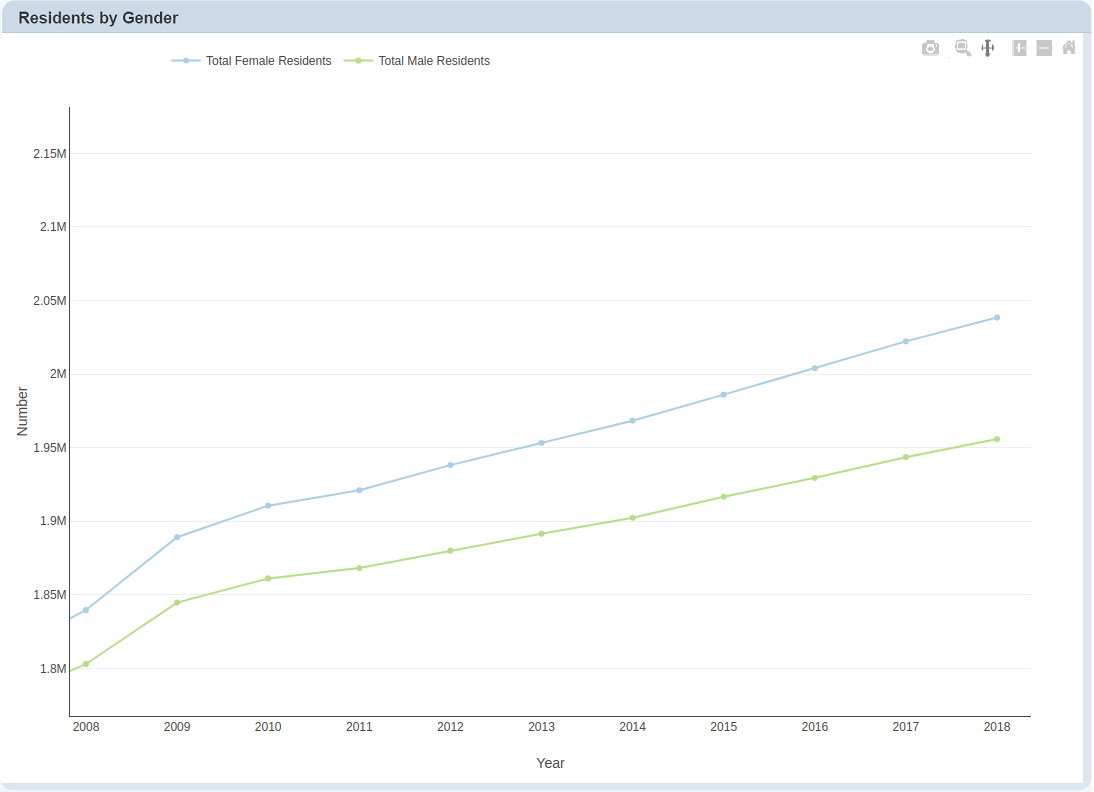This screenshot has height=792, width=1094.
Task: Click the green legend line marker
Action: tap(359, 61)
